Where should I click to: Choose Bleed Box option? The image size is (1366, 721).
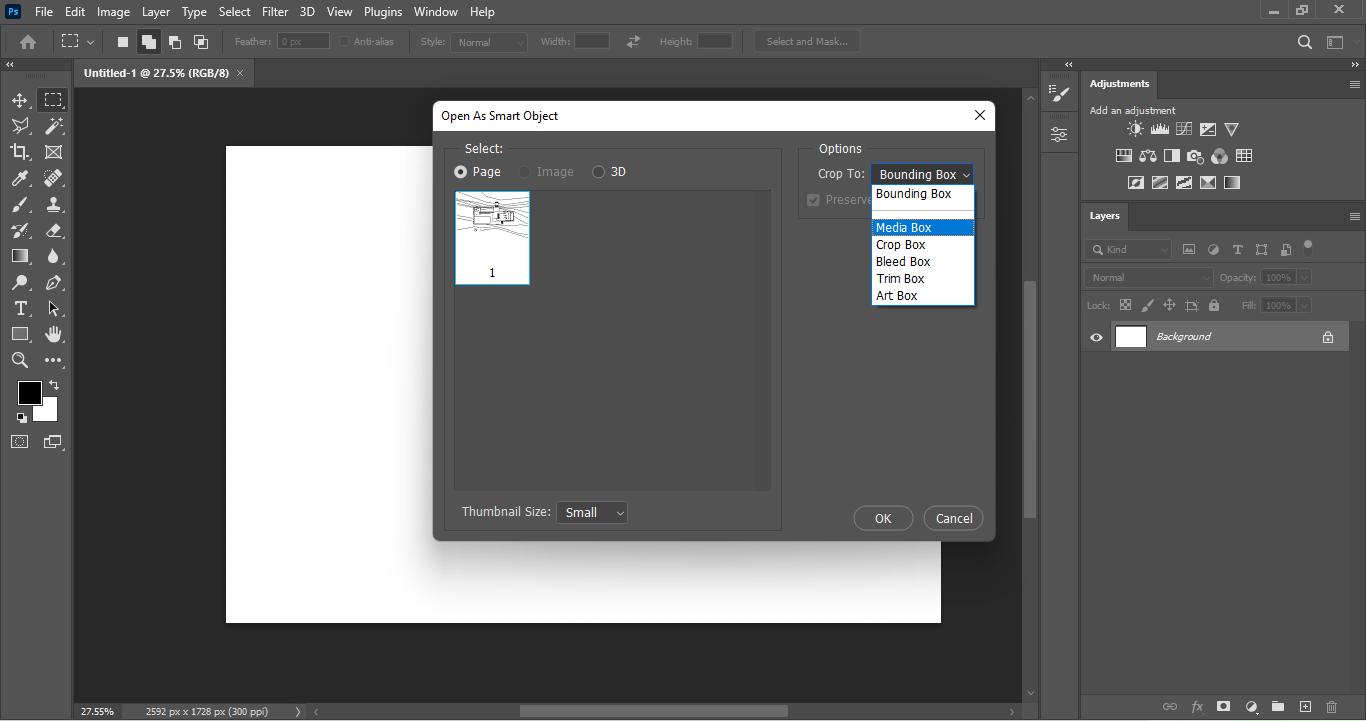(923, 262)
